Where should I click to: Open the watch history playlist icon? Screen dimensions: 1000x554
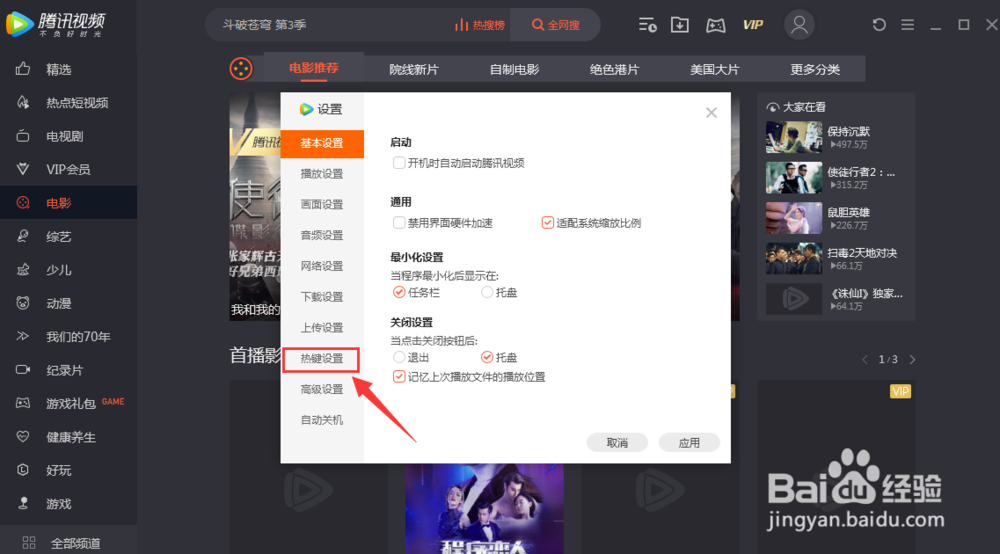coord(647,25)
